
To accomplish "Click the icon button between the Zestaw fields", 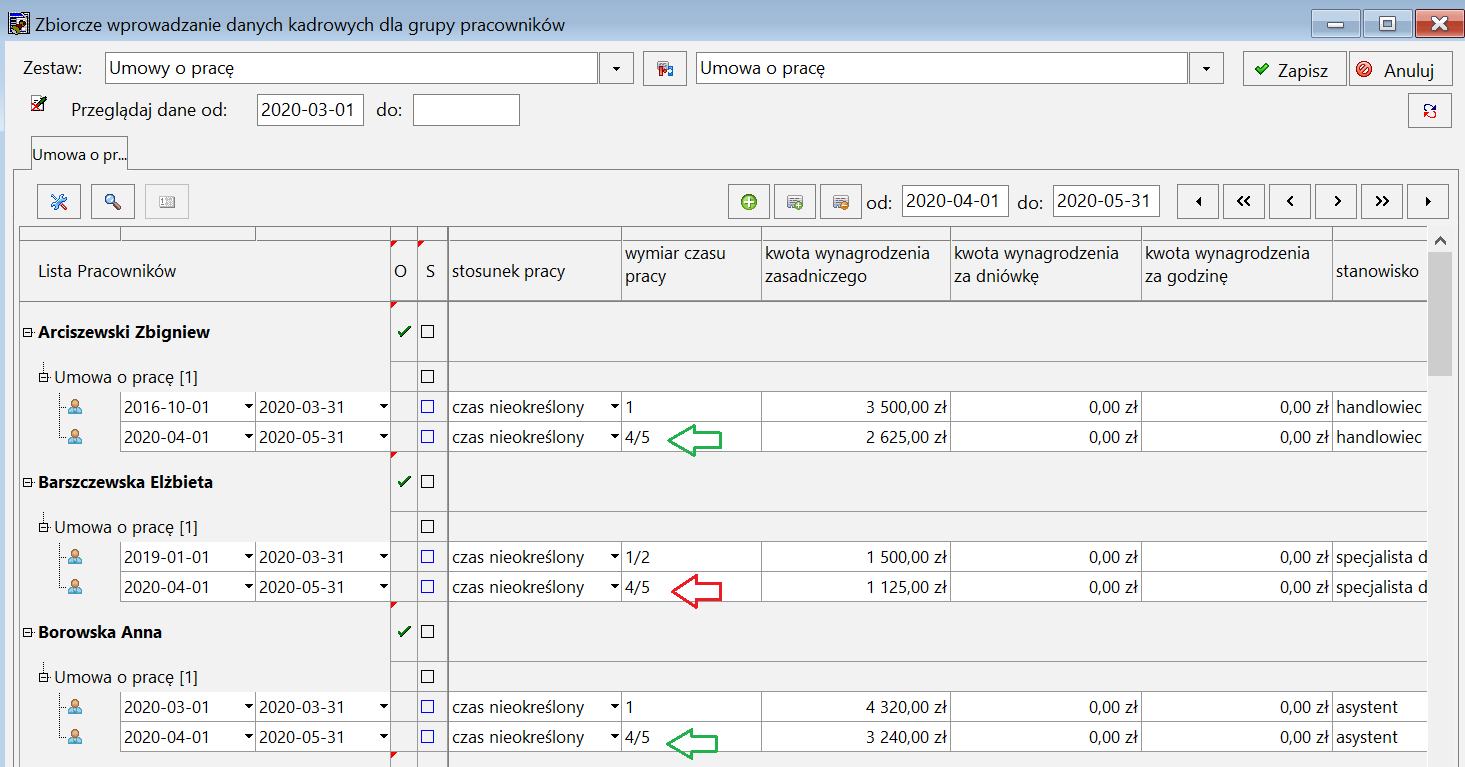I will (x=665, y=69).
